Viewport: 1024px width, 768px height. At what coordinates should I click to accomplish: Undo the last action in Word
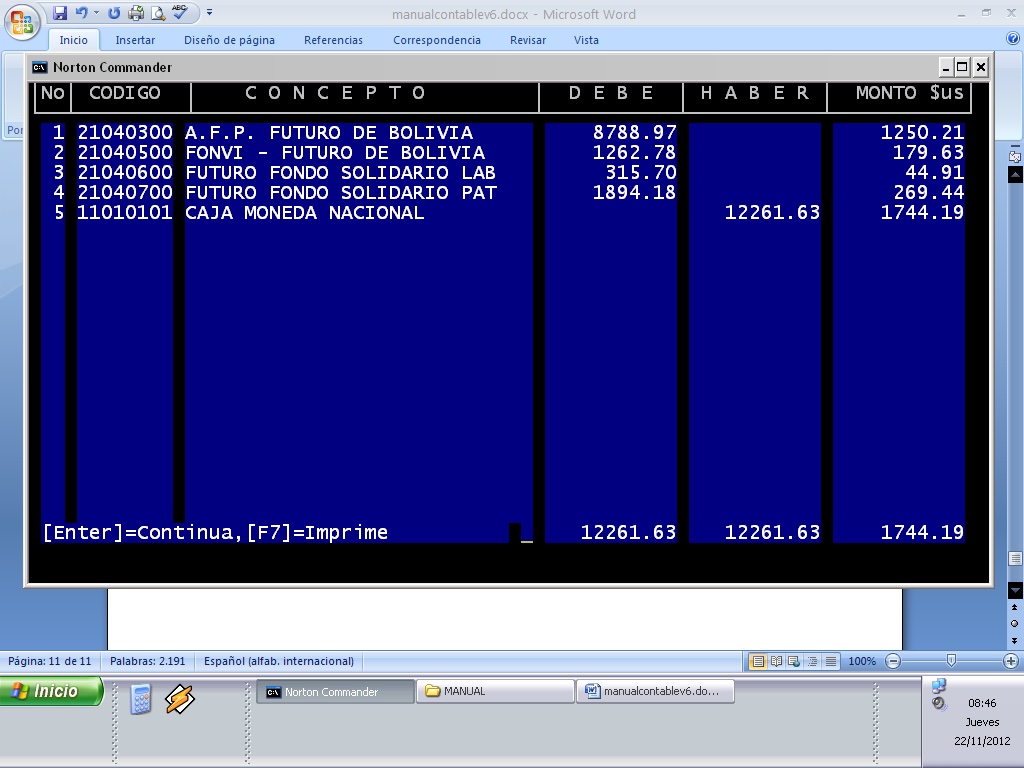click(82, 13)
